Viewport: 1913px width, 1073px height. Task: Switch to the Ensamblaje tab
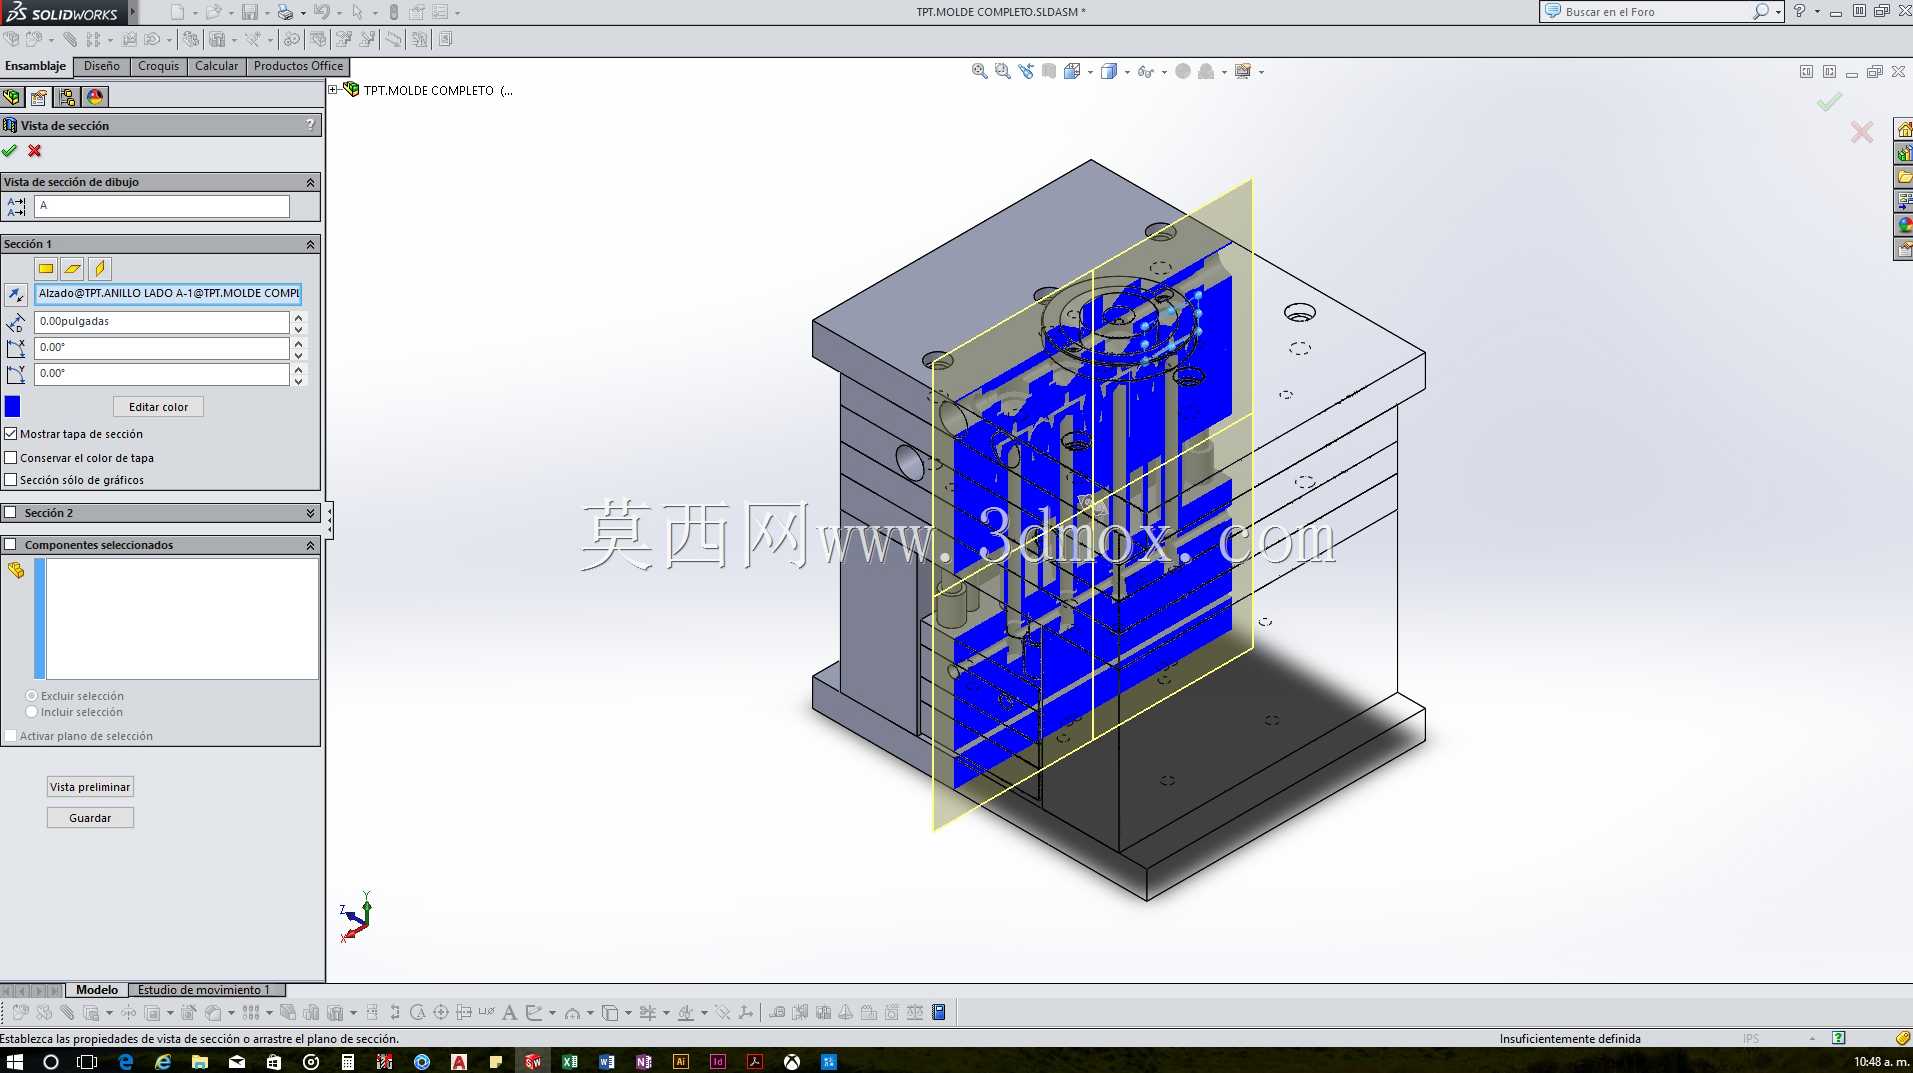pos(36,66)
